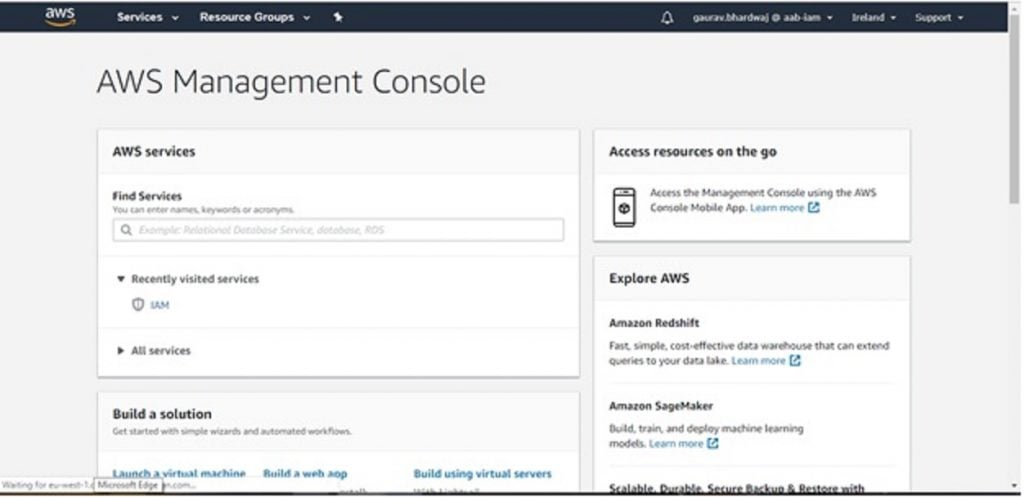The image size is (1024, 497).
Task: Open the notifications bell icon
Action: pos(667,18)
